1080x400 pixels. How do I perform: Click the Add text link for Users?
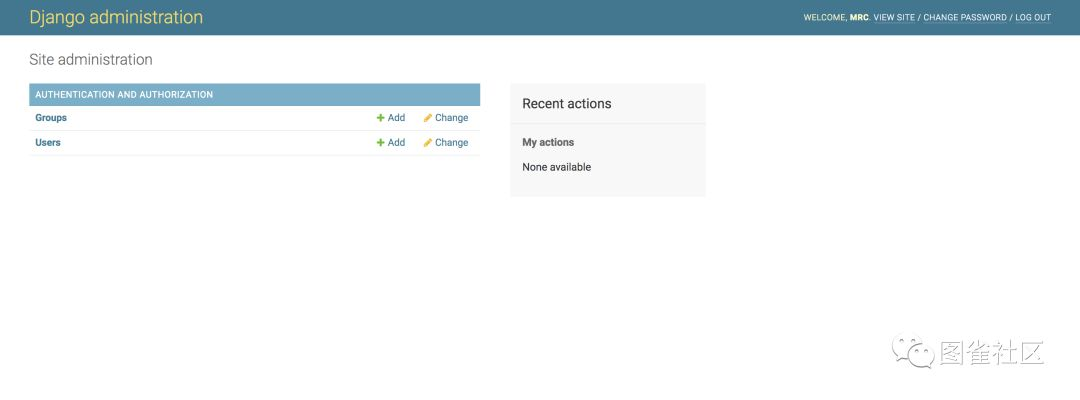[x=397, y=143]
